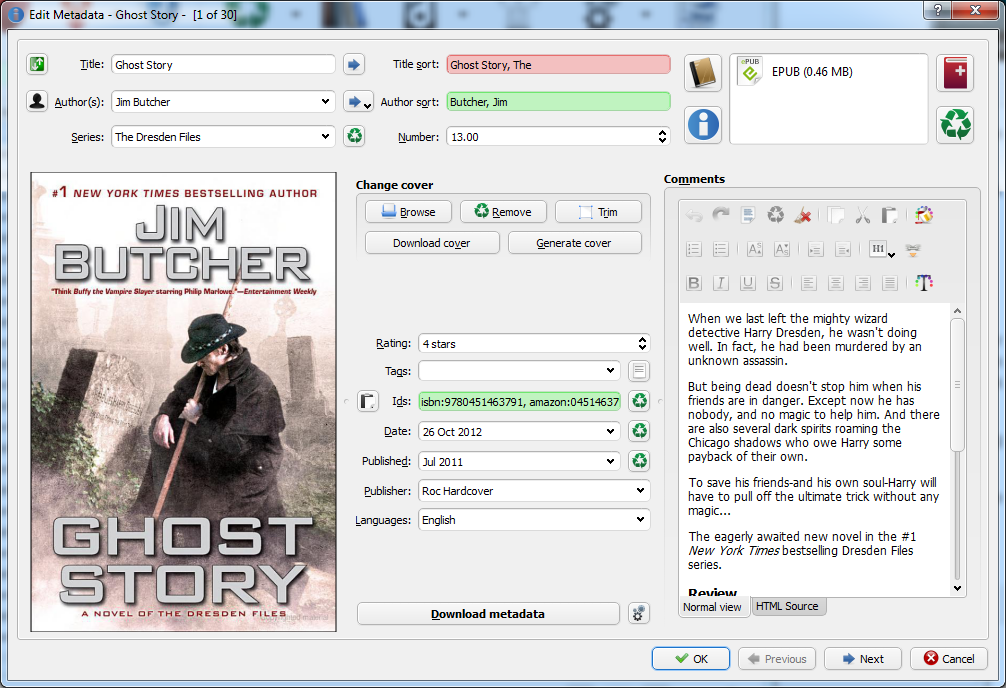Viewport: 1006px width, 688px height.
Task: Insert an unordered bullet list
Action: (x=720, y=249)
